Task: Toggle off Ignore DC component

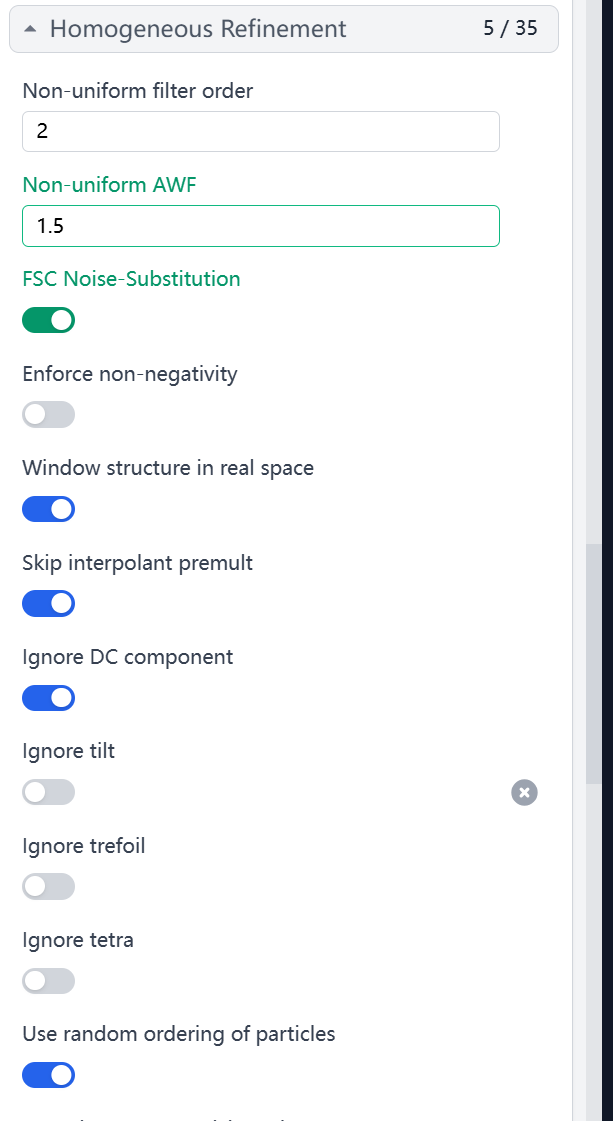Action: (x=49, y=698)
